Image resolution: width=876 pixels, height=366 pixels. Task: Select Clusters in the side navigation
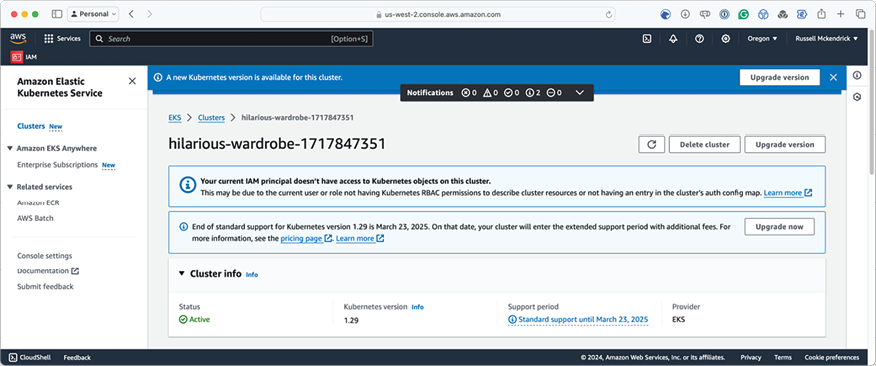(31, 126)
